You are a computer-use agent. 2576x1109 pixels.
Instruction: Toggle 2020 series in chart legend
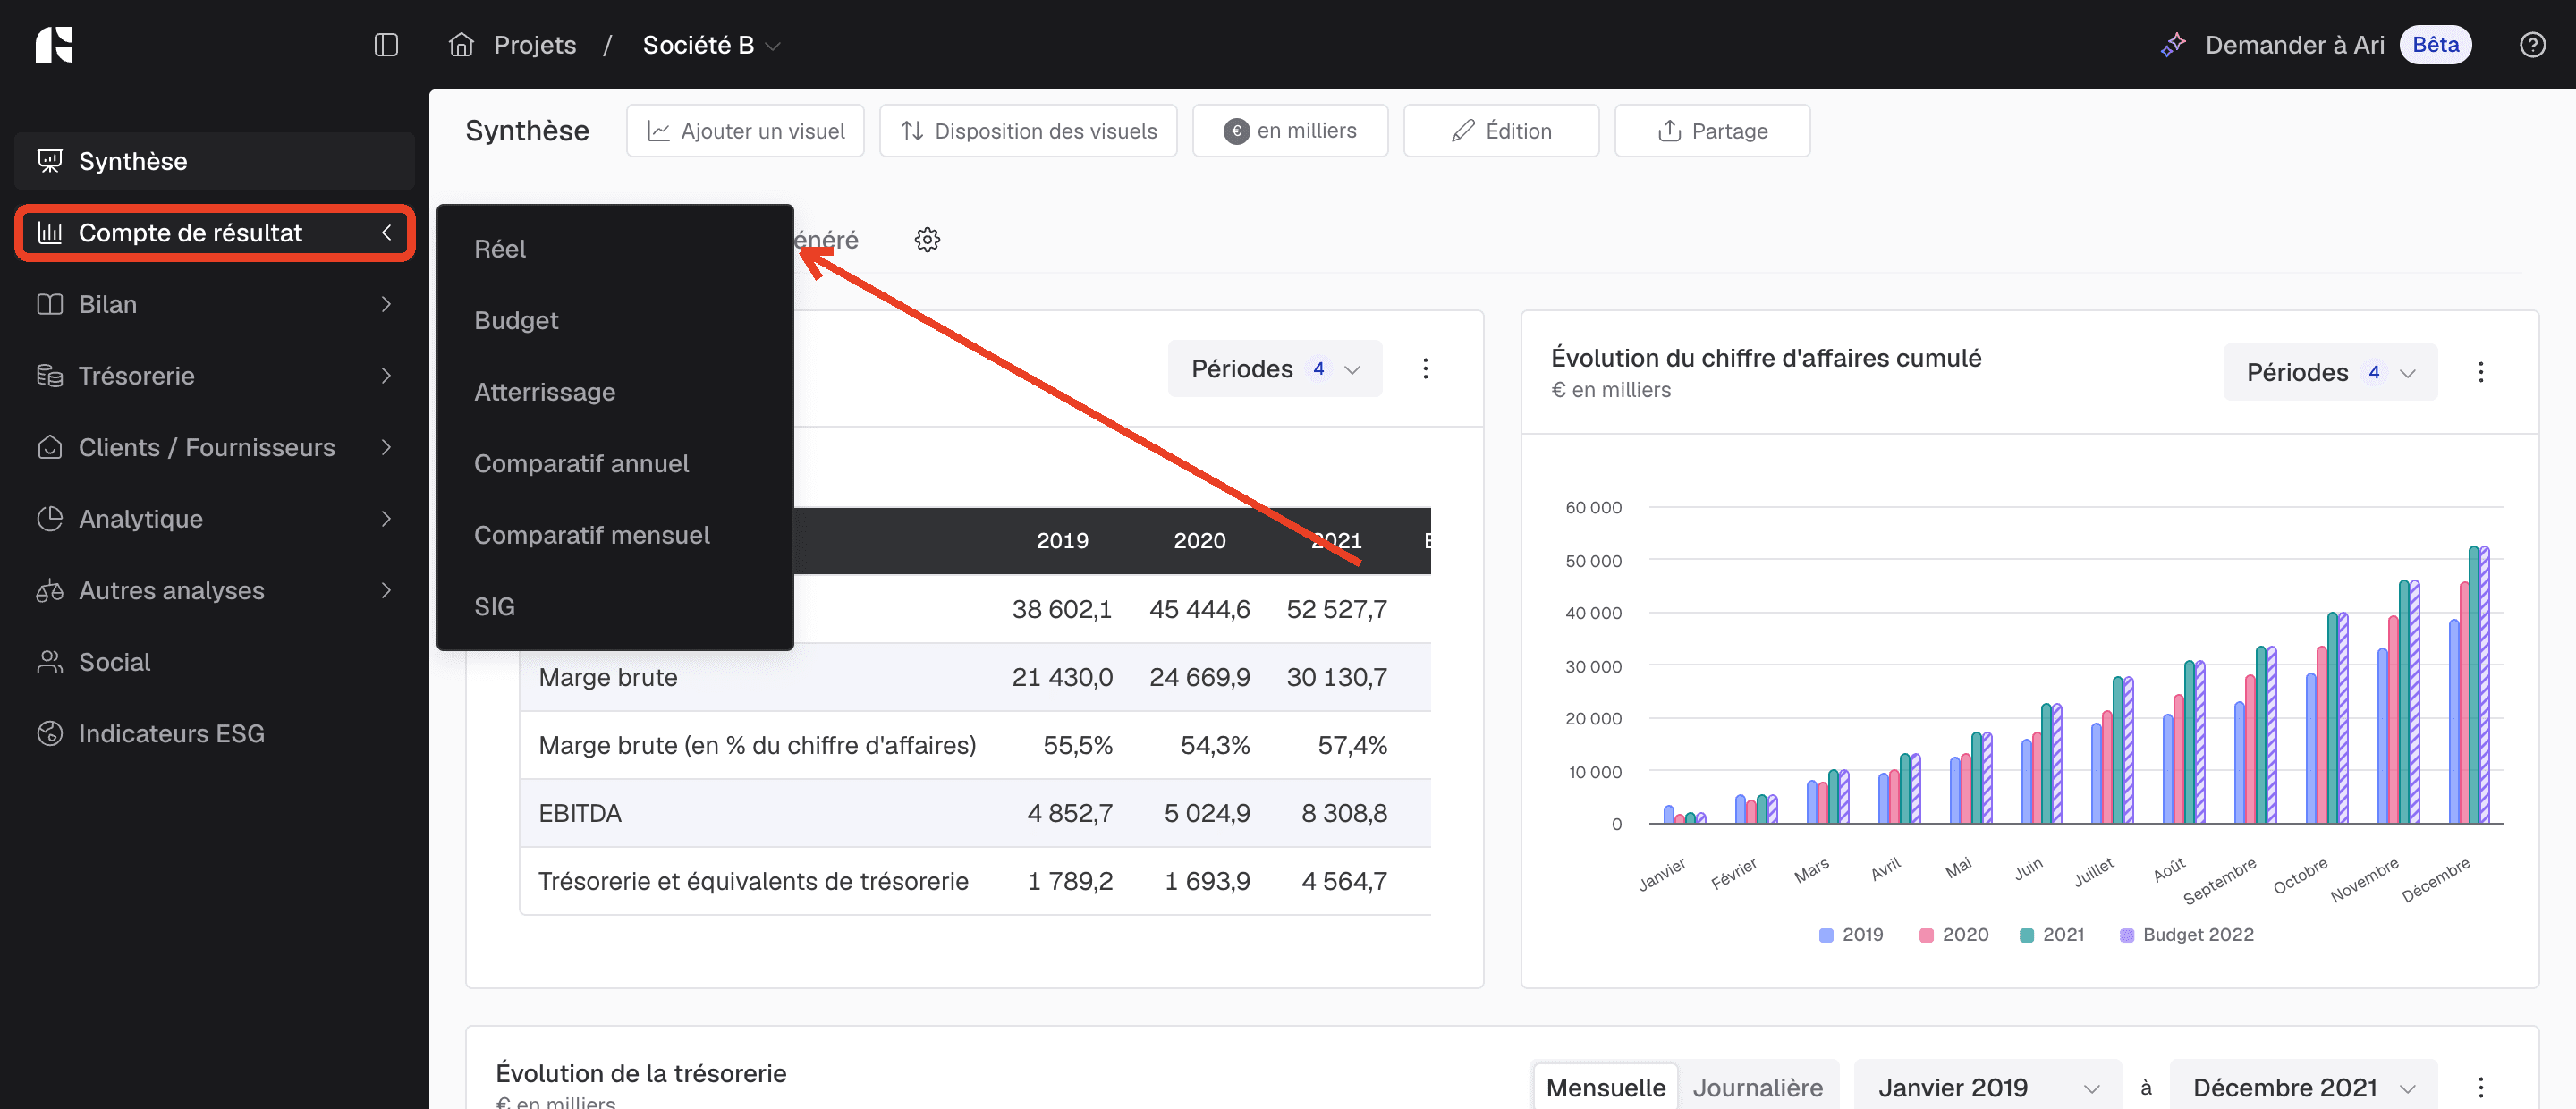[x=1953, y=935]
